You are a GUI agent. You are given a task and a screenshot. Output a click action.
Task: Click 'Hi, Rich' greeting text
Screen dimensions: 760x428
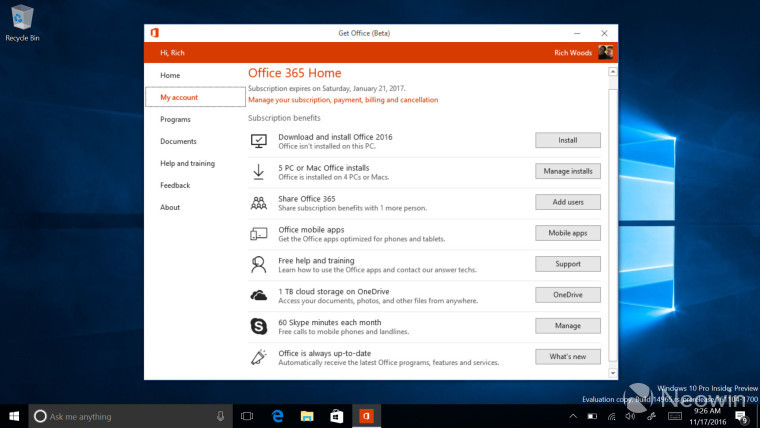pyautogui.click(x=173, y=52)
